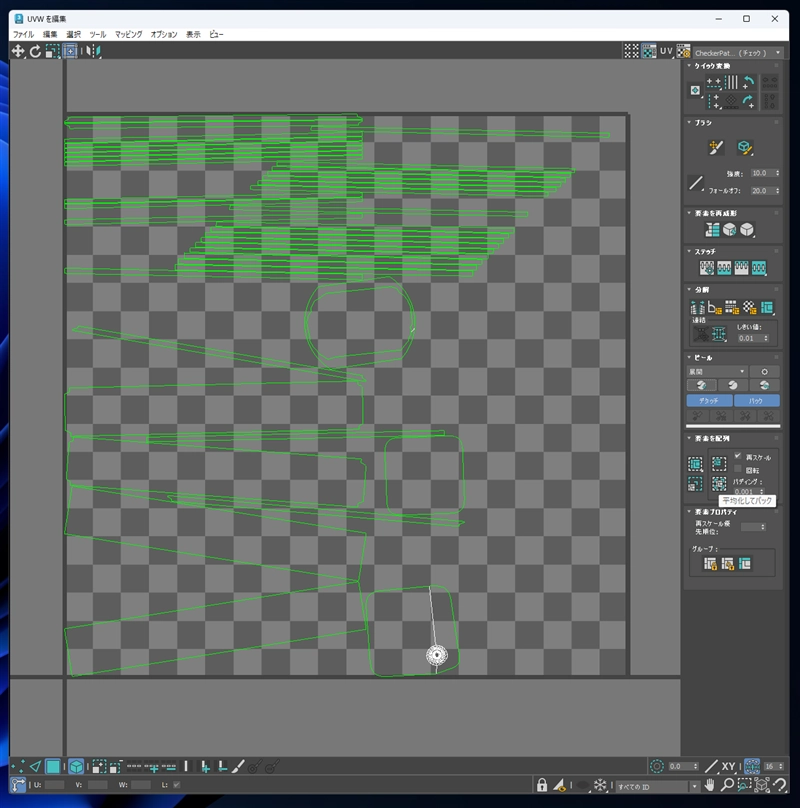Enable the 回転 checkbox
The image size is (800, 808).
coord(738,468)
